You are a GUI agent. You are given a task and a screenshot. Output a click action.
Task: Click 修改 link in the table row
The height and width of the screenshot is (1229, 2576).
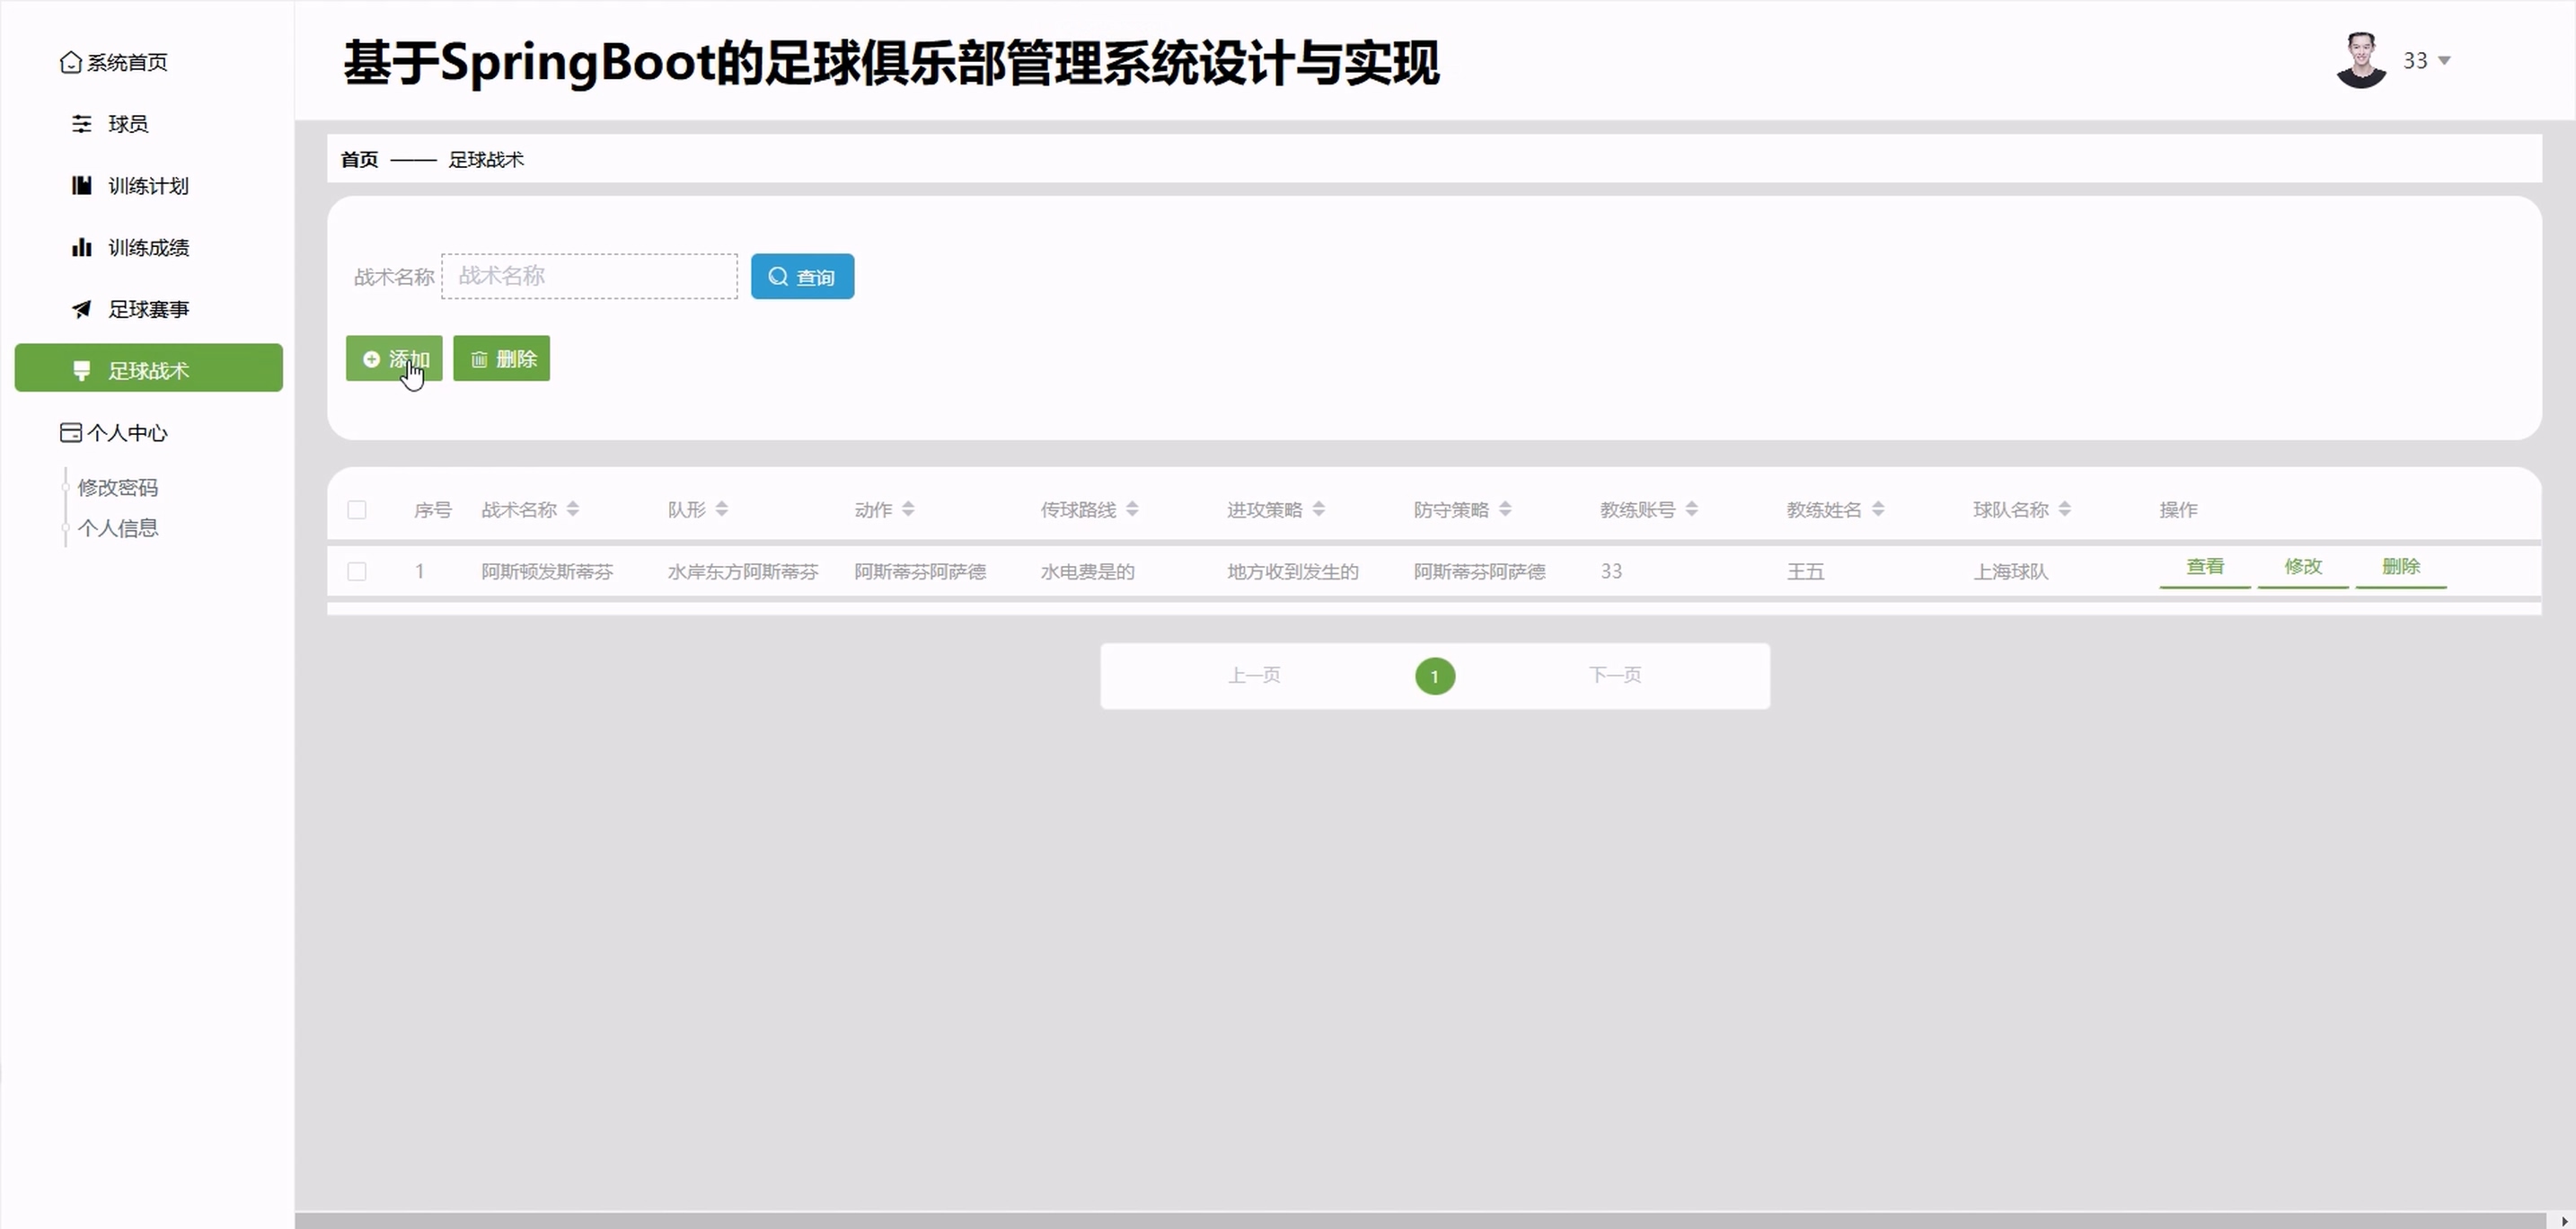tap(2302, 567)
